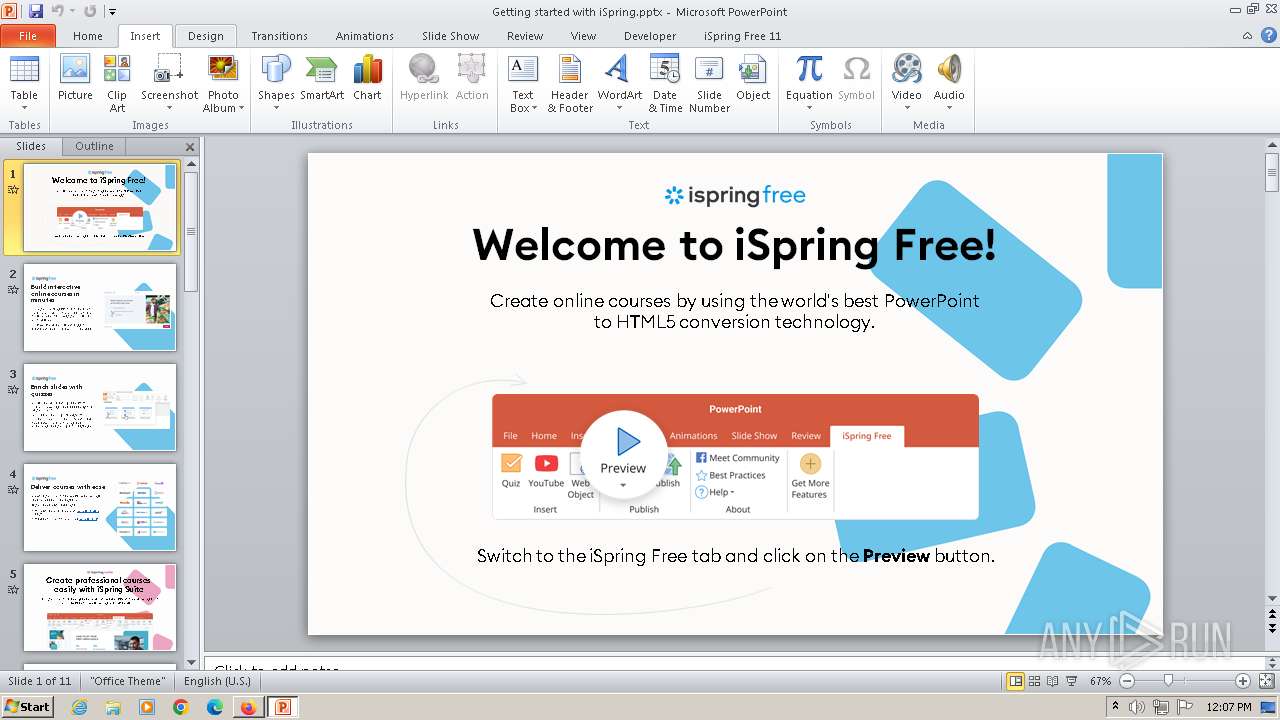This screenshot has height=720, width=1280.
Task: Minimize the ribbon with the caret
Action: click(x=1247, y=35)
